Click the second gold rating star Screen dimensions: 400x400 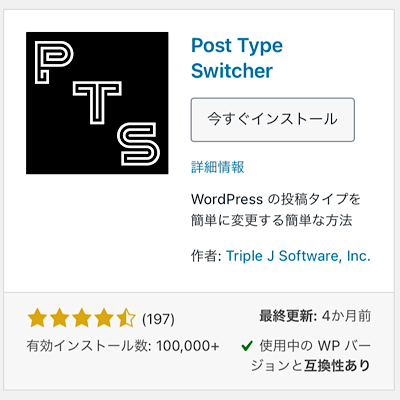pos(59,318)
